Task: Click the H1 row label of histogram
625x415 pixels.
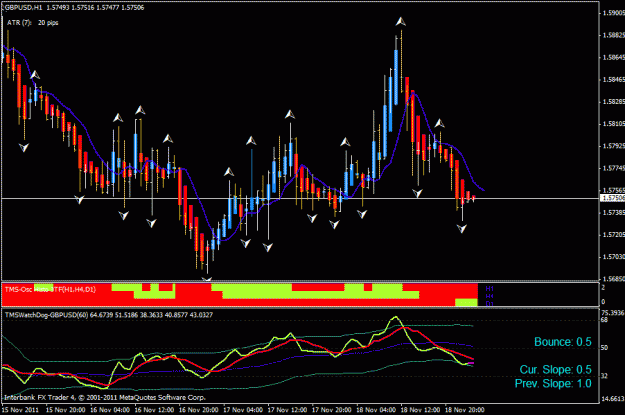Action: click(489, 289)
